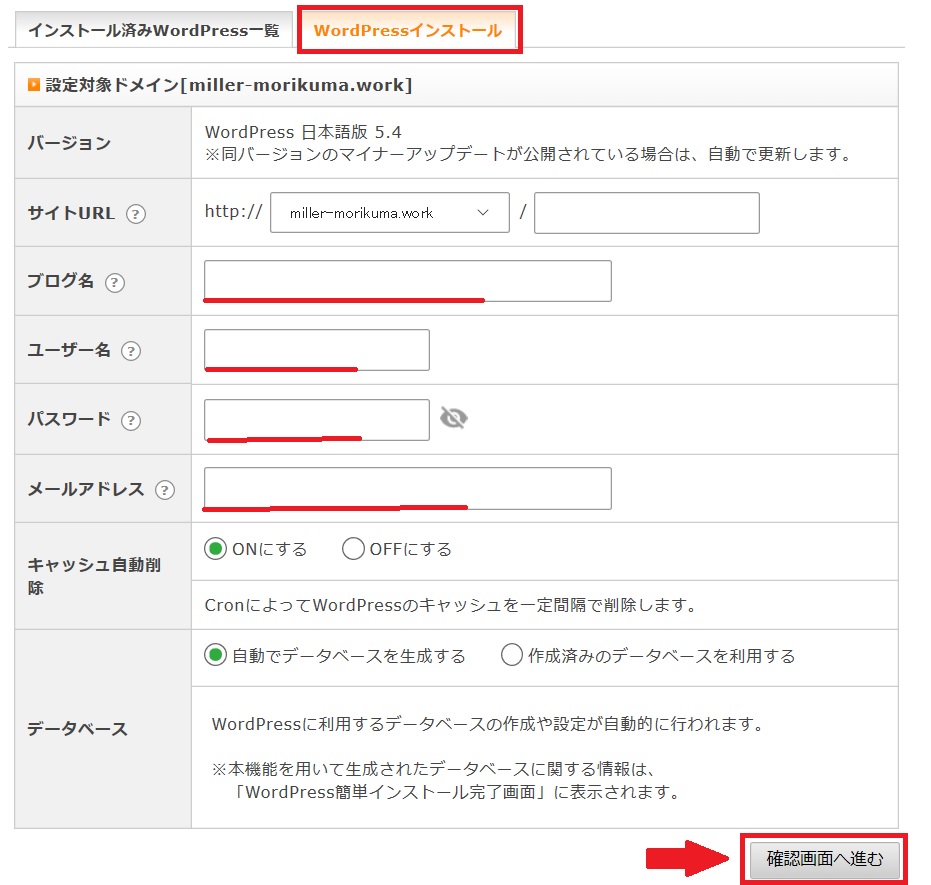This screenshot has height=885, width=931.
Task: Focus the パスワード text field
Action: [x=316, y=420]
